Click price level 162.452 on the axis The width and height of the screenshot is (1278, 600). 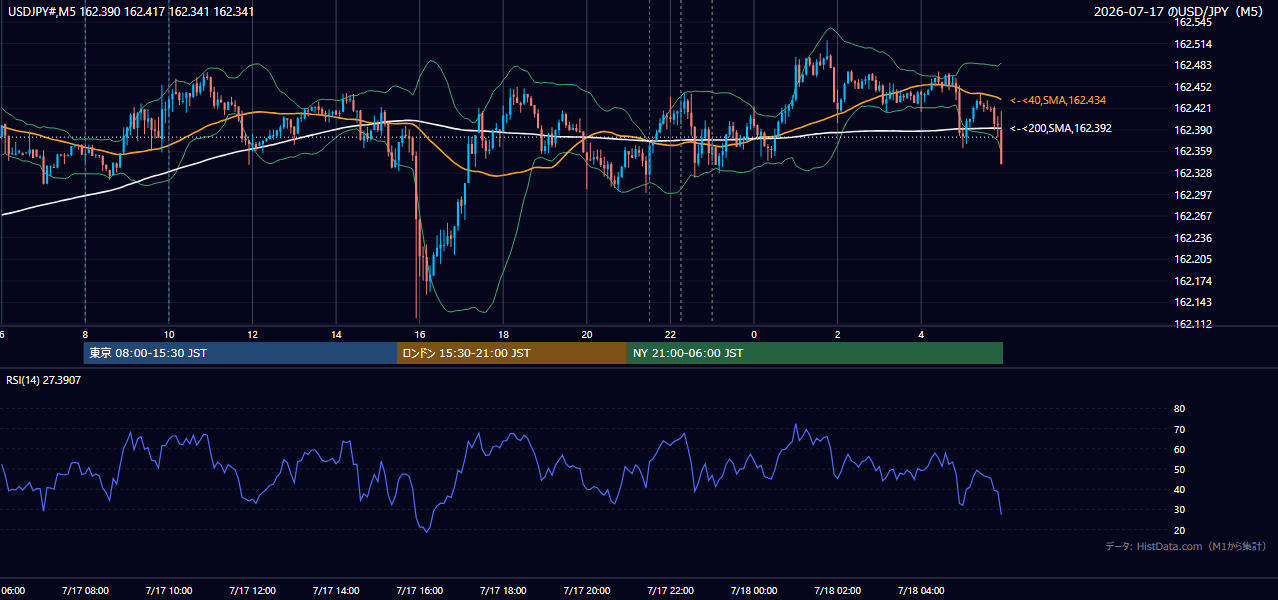[x=1192, y=87]
